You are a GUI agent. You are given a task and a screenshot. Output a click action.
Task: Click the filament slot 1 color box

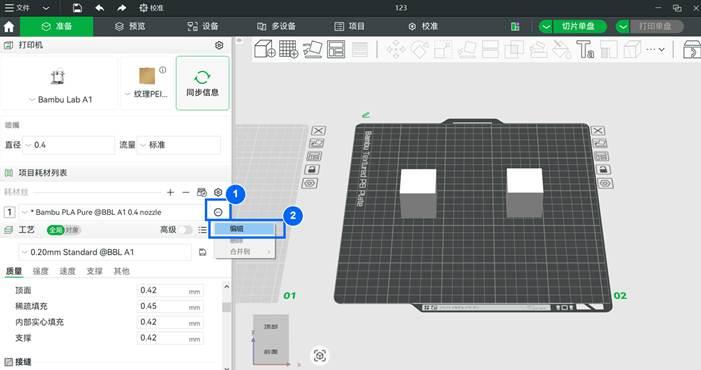(x=9, y=212)
